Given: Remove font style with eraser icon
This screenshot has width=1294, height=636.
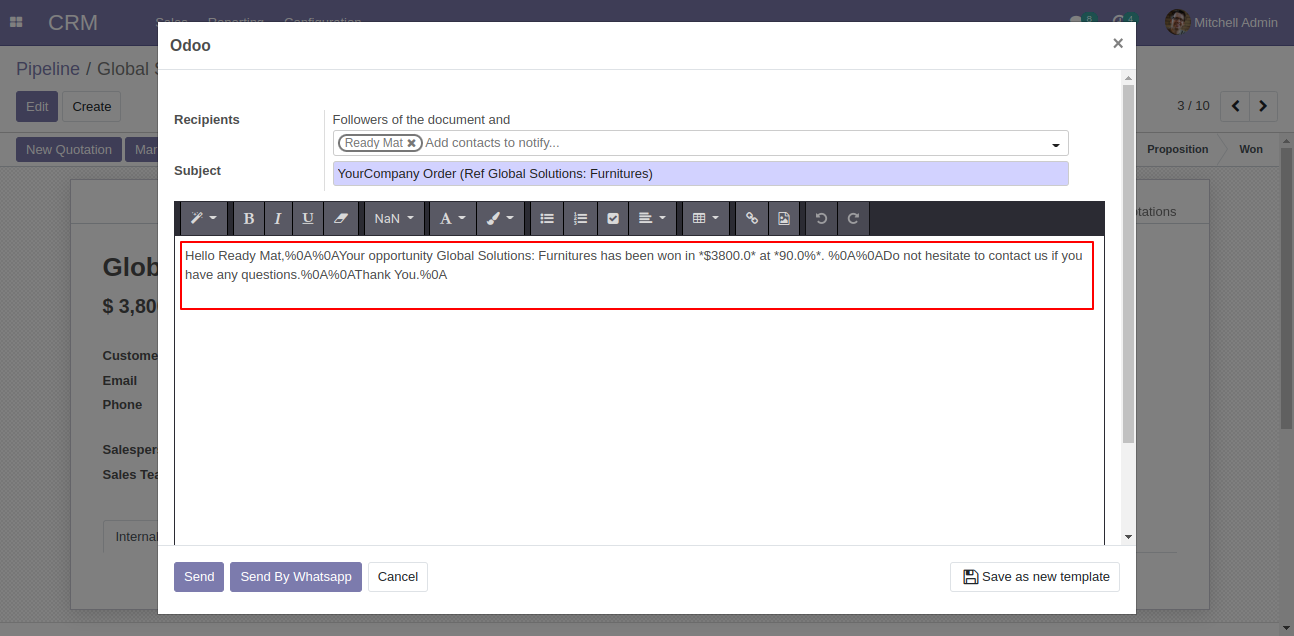Looking at the screenshot, I should [x=341, y=218].
